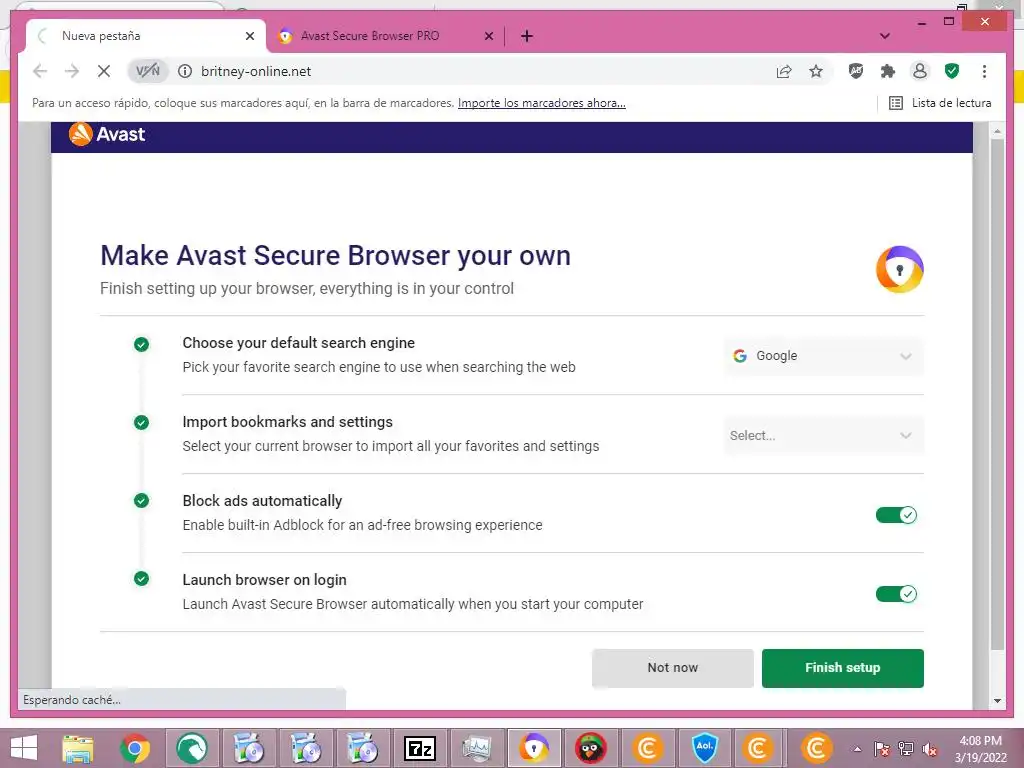
Task: Open the AOL Shield taskbar icon
Action: pyautogui.click(x=705, y=748)
